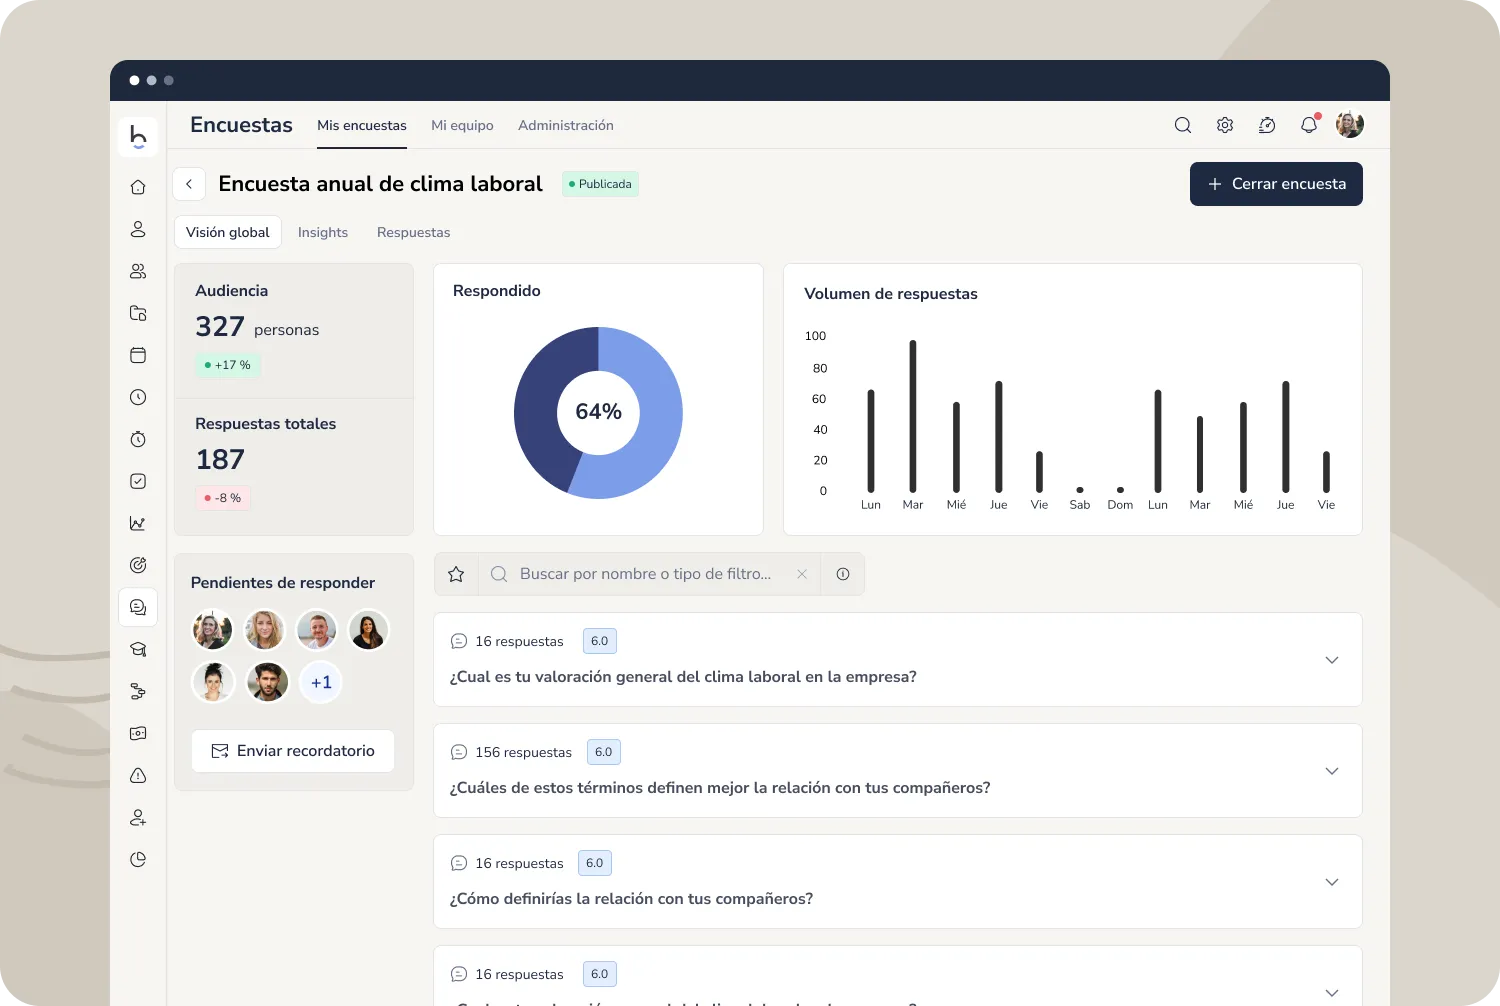Open user avatar in top bar
The image size is (1500, 1006).
[x=1350, y=125]
